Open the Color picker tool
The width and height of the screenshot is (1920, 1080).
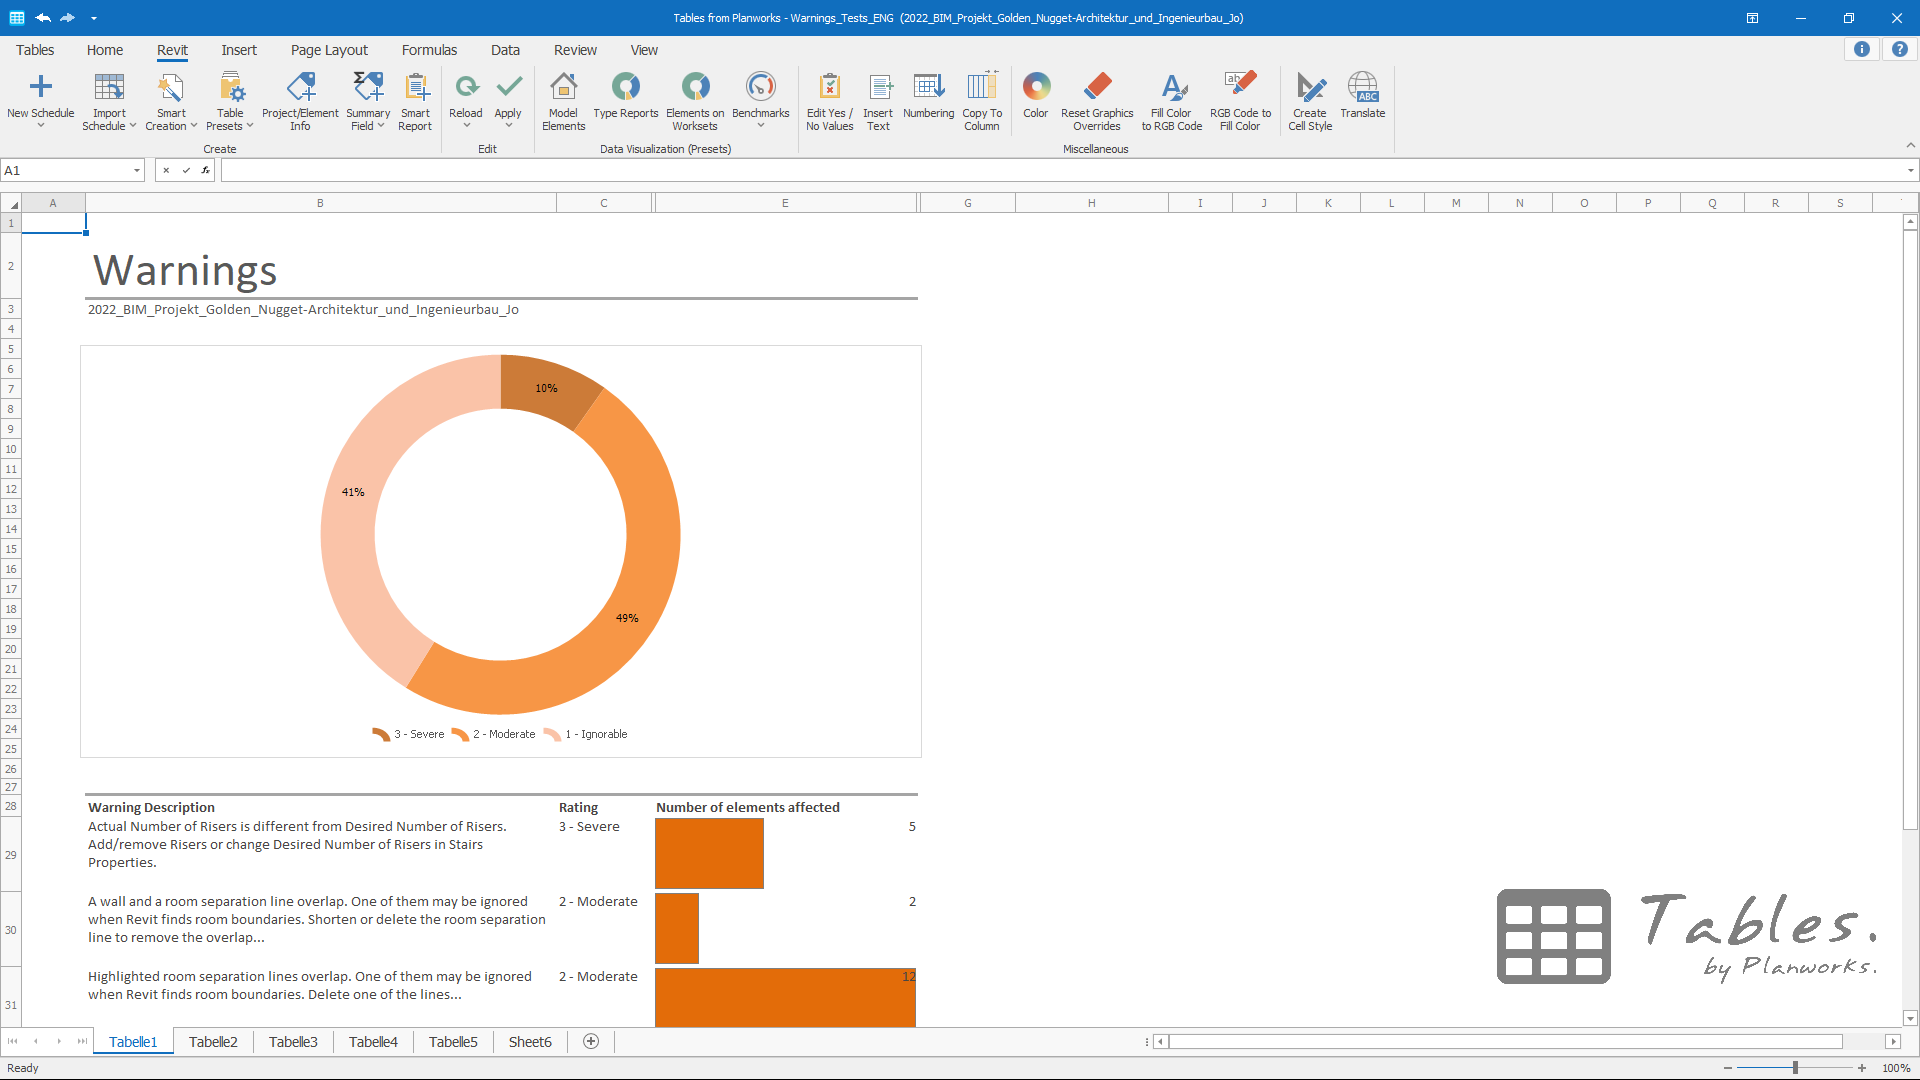[x=1036, y=88]
